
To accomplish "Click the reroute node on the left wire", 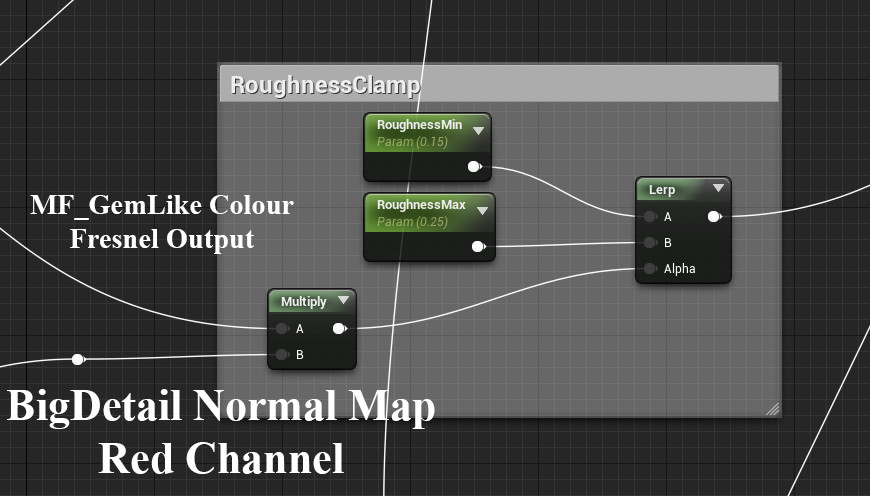I will [78, 359].
